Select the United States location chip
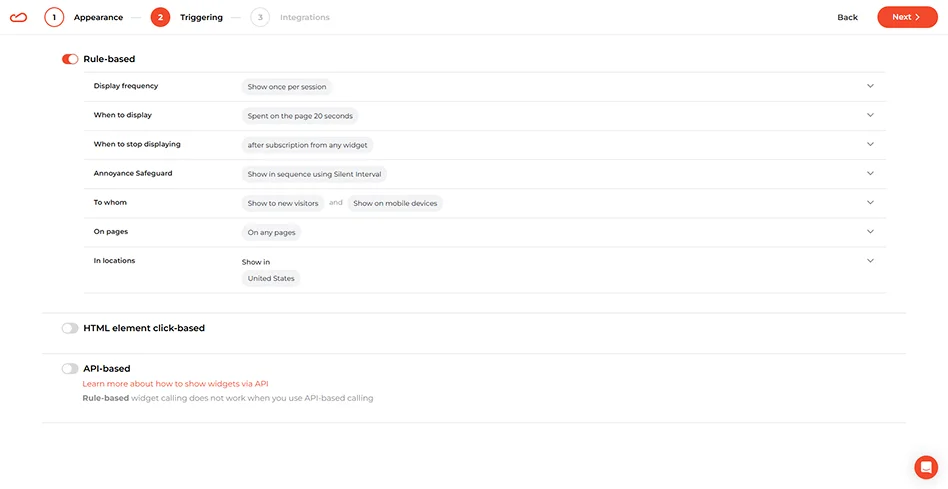The height and width of the screenshot is (489, 948). [271, 278]
